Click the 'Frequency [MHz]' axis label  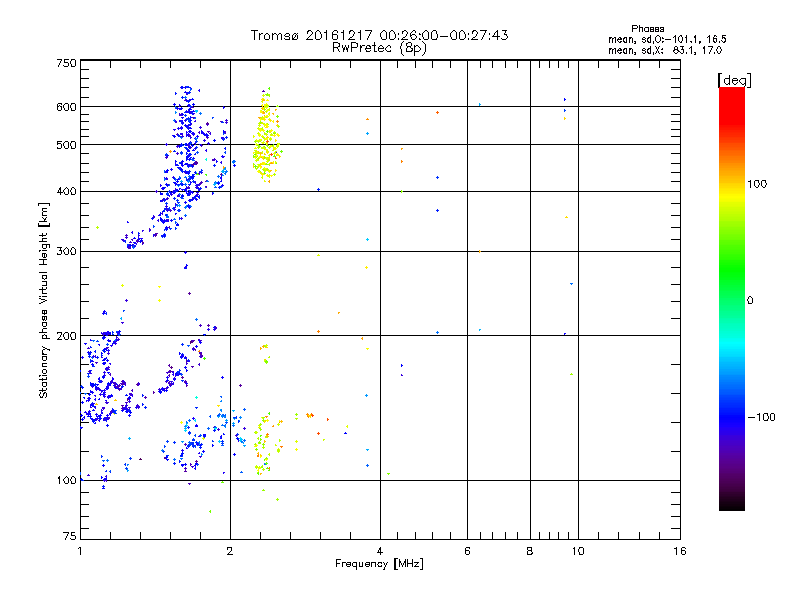coord(379,564)
